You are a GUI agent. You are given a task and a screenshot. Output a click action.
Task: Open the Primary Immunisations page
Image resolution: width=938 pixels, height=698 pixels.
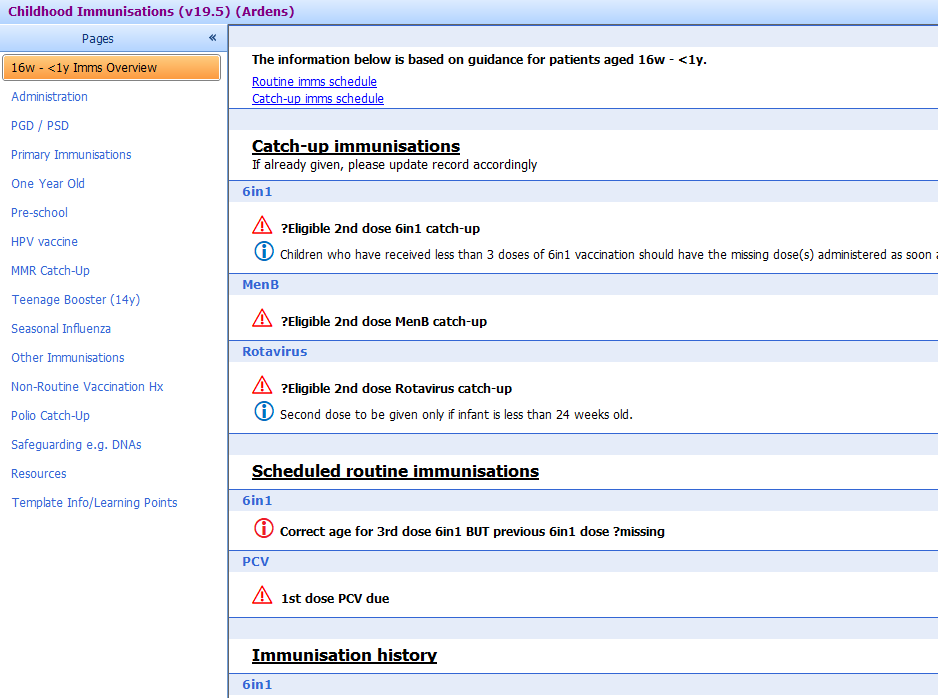tap(71, 154)
